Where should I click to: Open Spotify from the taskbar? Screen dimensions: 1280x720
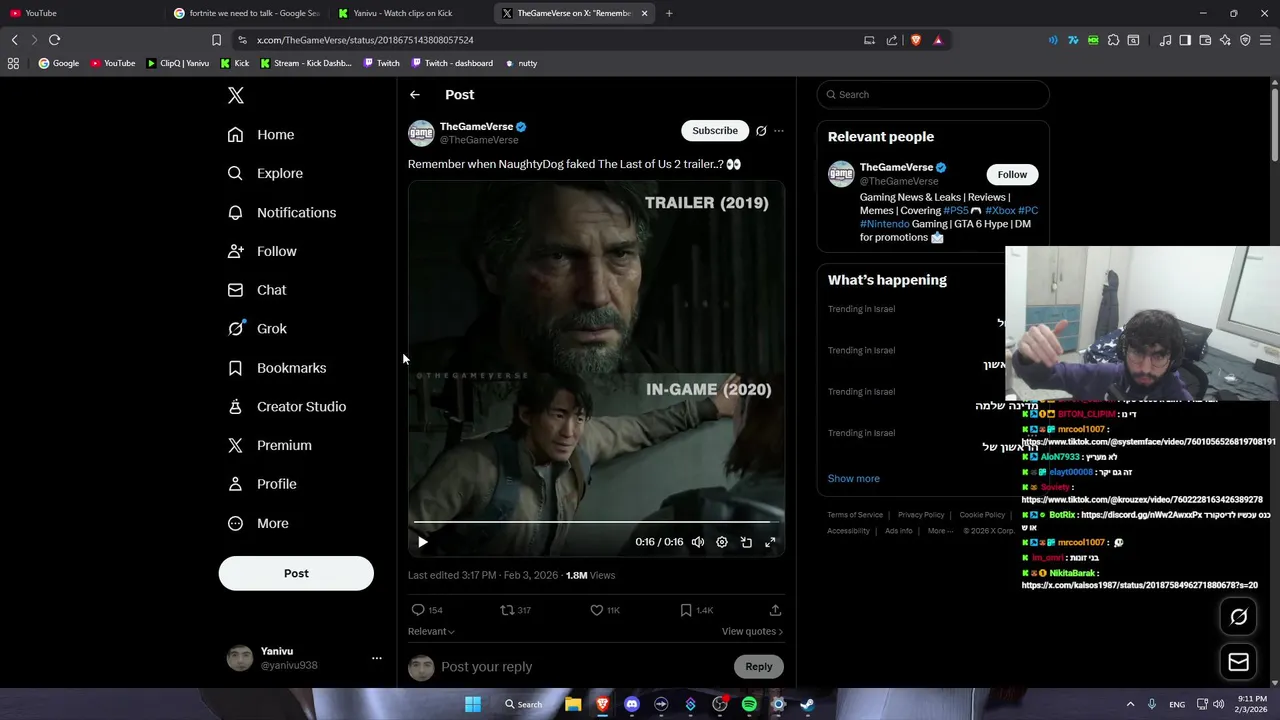[x=749, y=704]
